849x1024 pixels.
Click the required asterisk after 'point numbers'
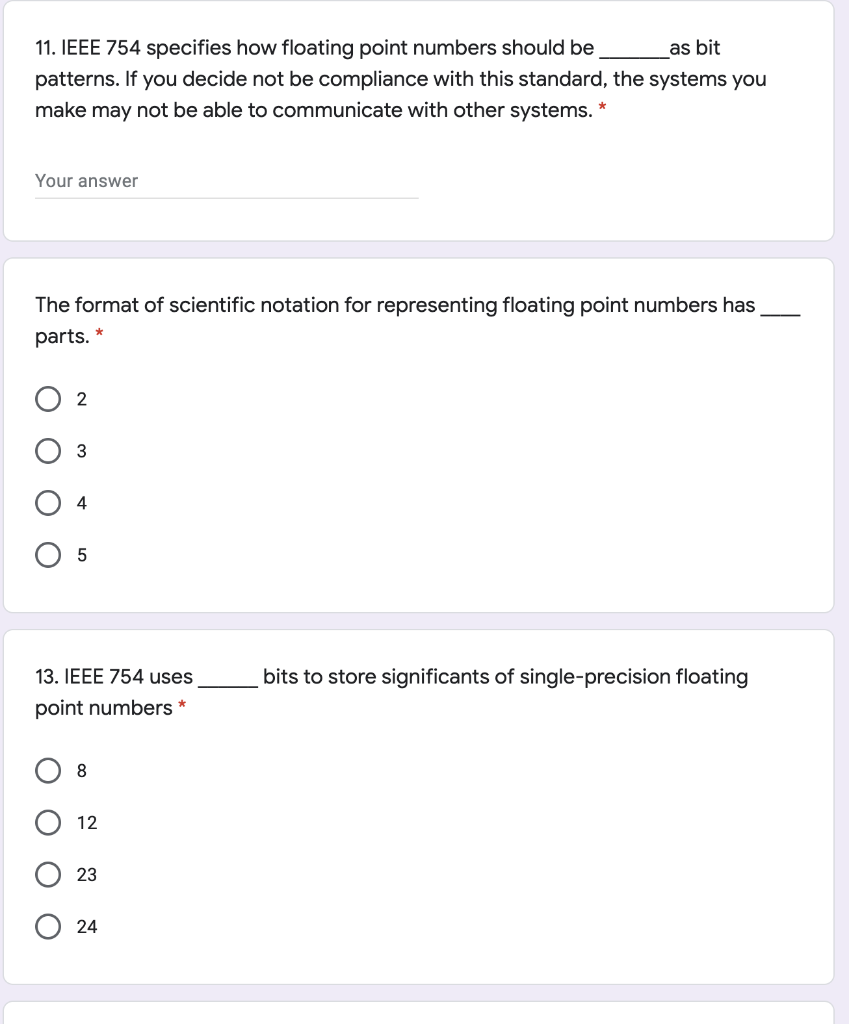pyautogui.click(x=182, y=706)
